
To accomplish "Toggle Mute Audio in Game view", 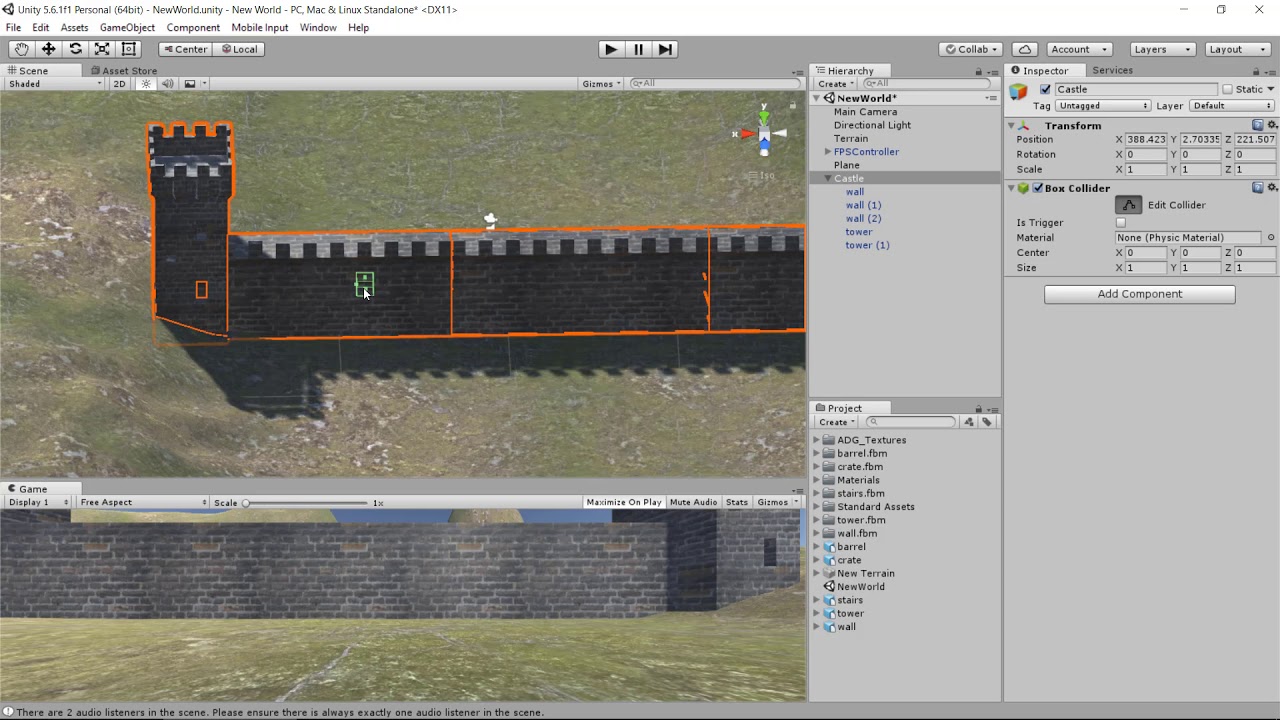I will click(x=693, y=502).
